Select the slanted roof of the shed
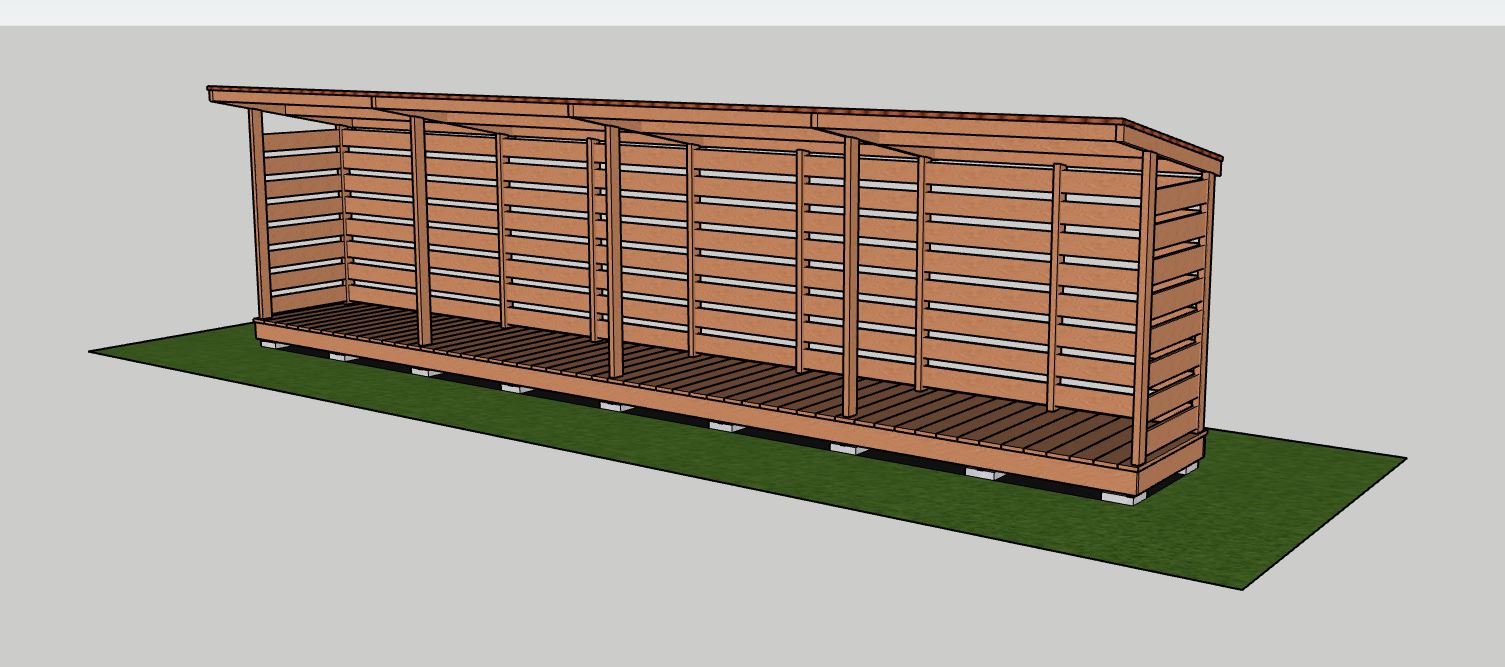 tap(715, 122)
